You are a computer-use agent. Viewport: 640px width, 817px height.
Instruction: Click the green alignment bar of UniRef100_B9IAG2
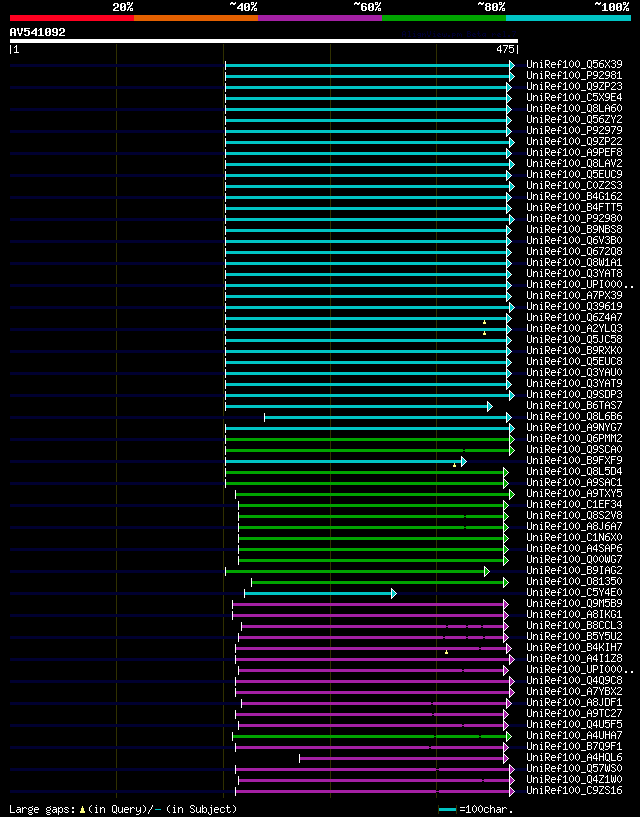pyautogui.click(x=358, y=572)
